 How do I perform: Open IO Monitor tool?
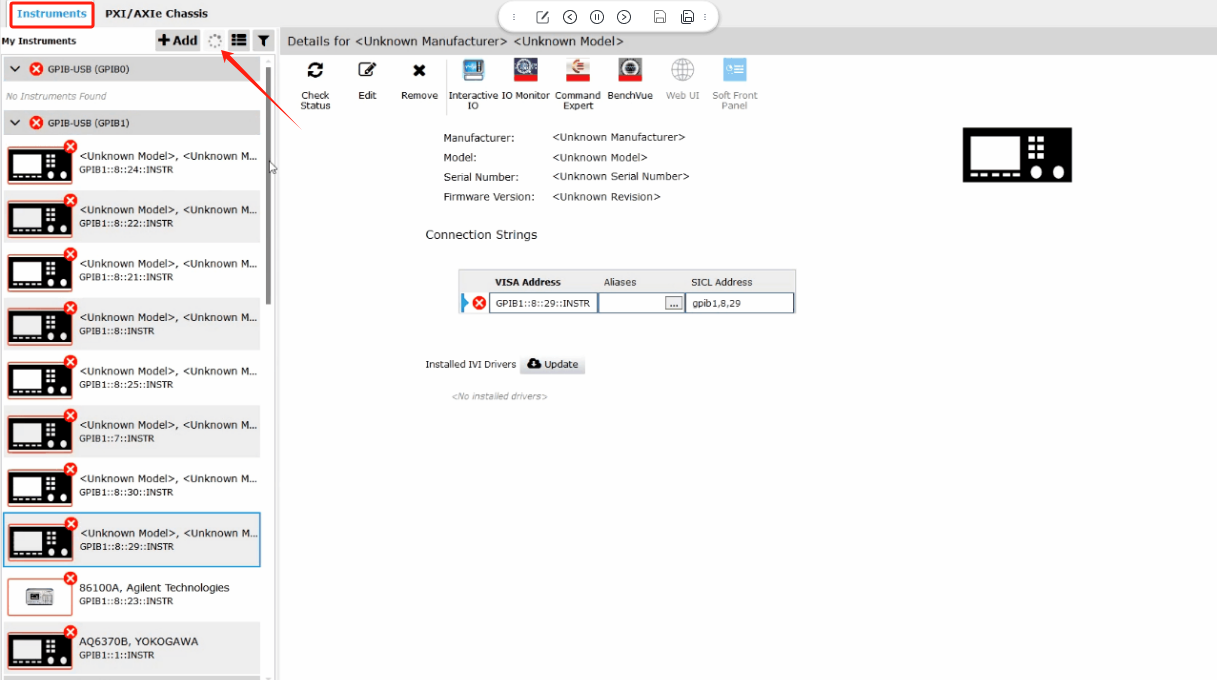click(525, 71)
